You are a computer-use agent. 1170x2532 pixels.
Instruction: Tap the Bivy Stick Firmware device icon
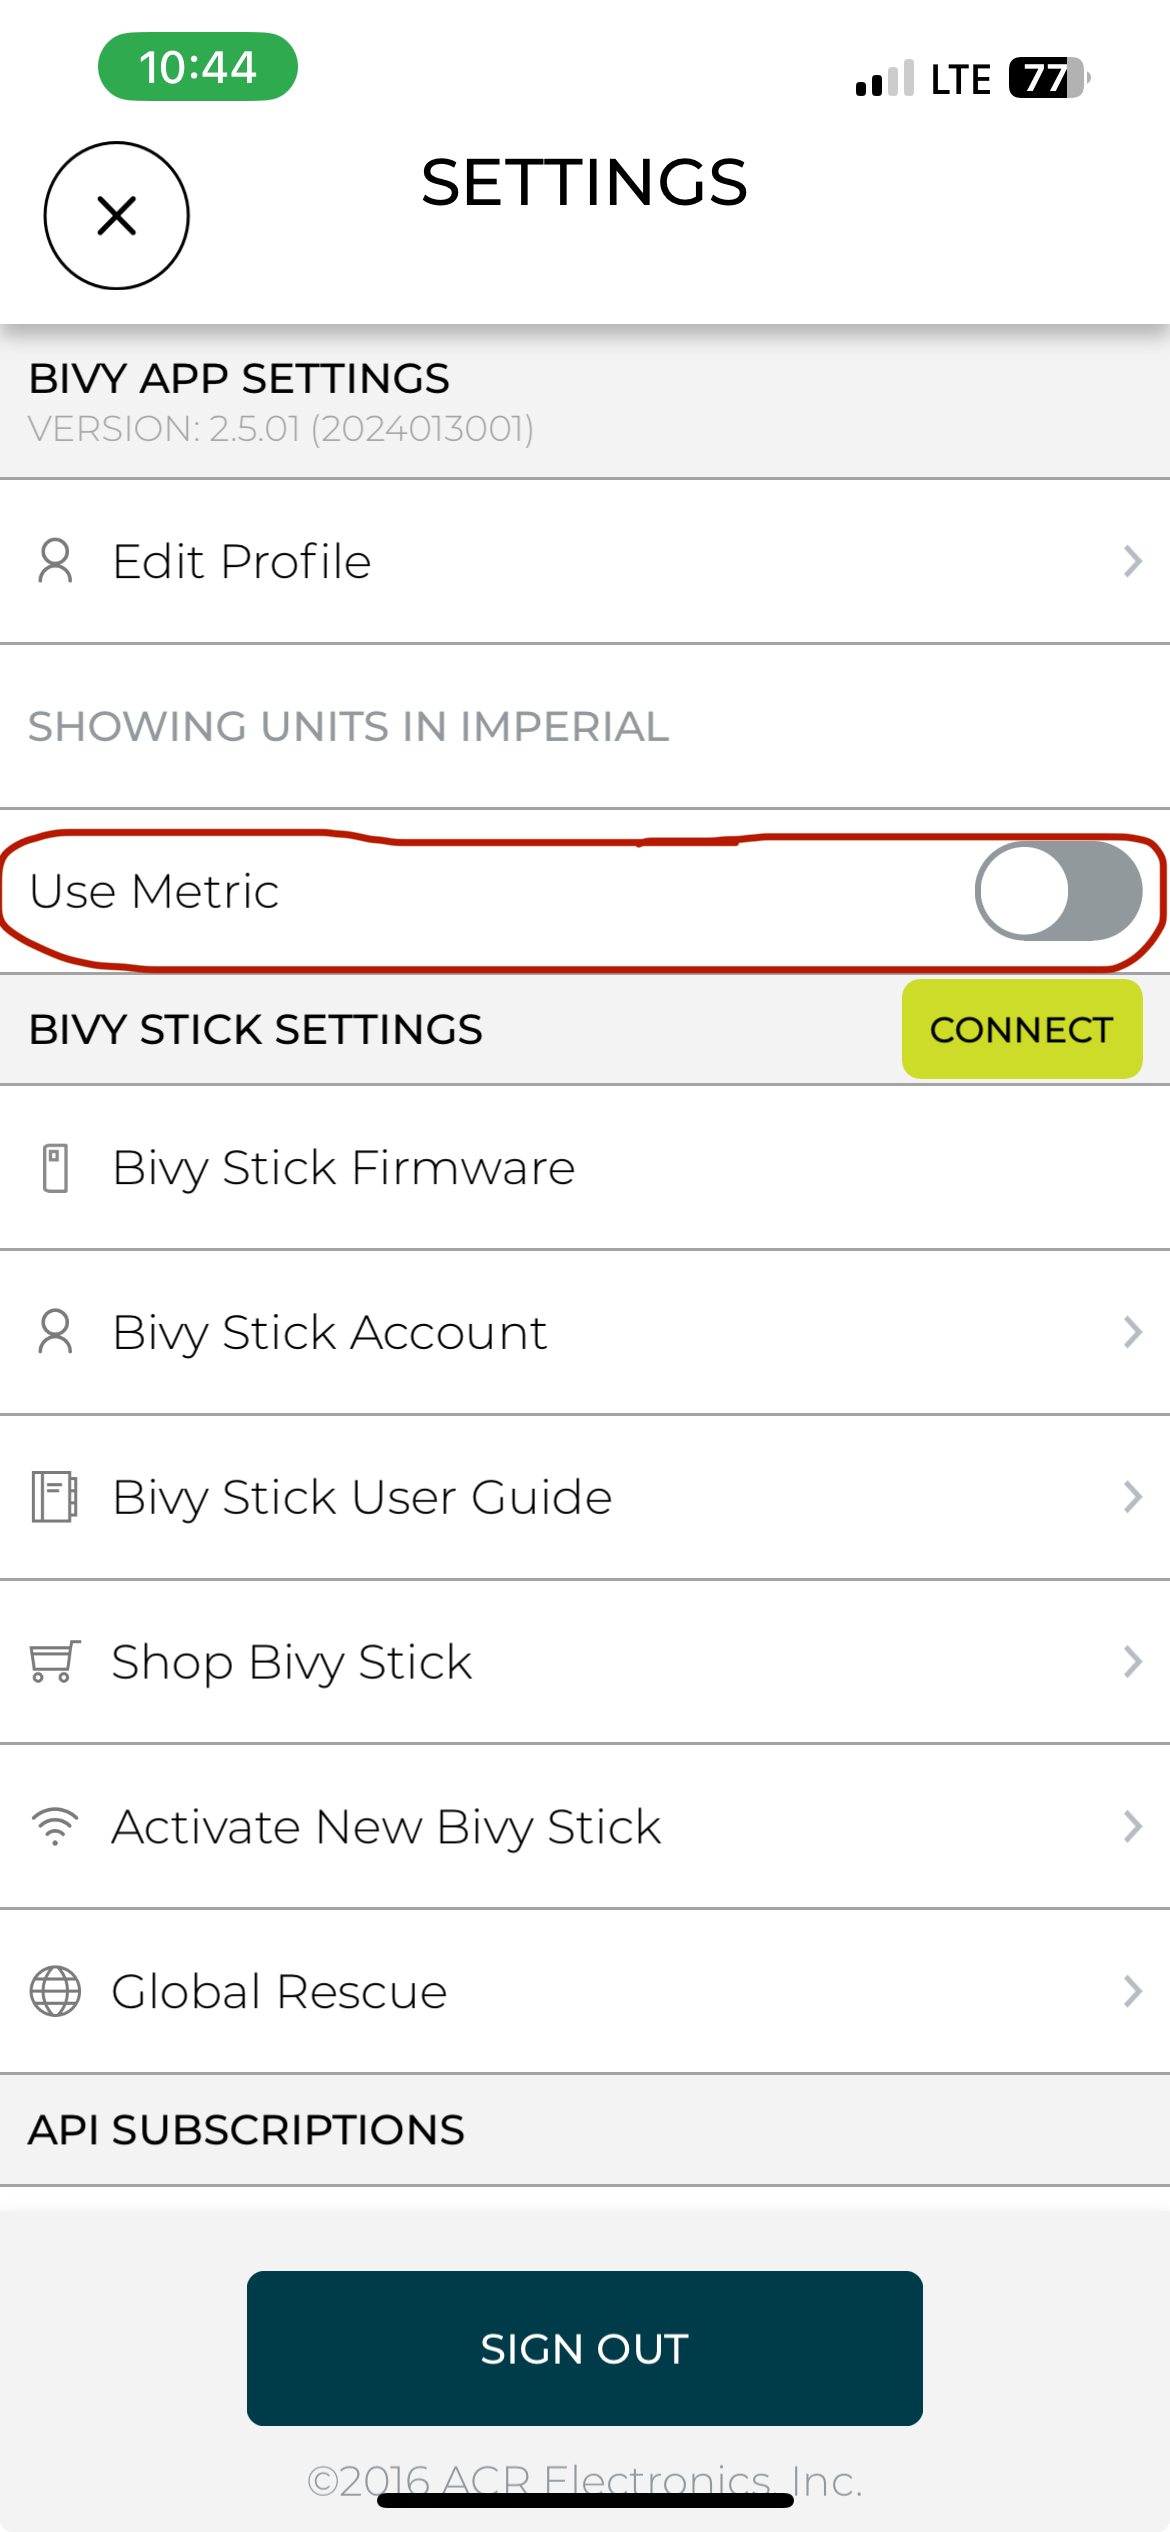click(56, 1168)
